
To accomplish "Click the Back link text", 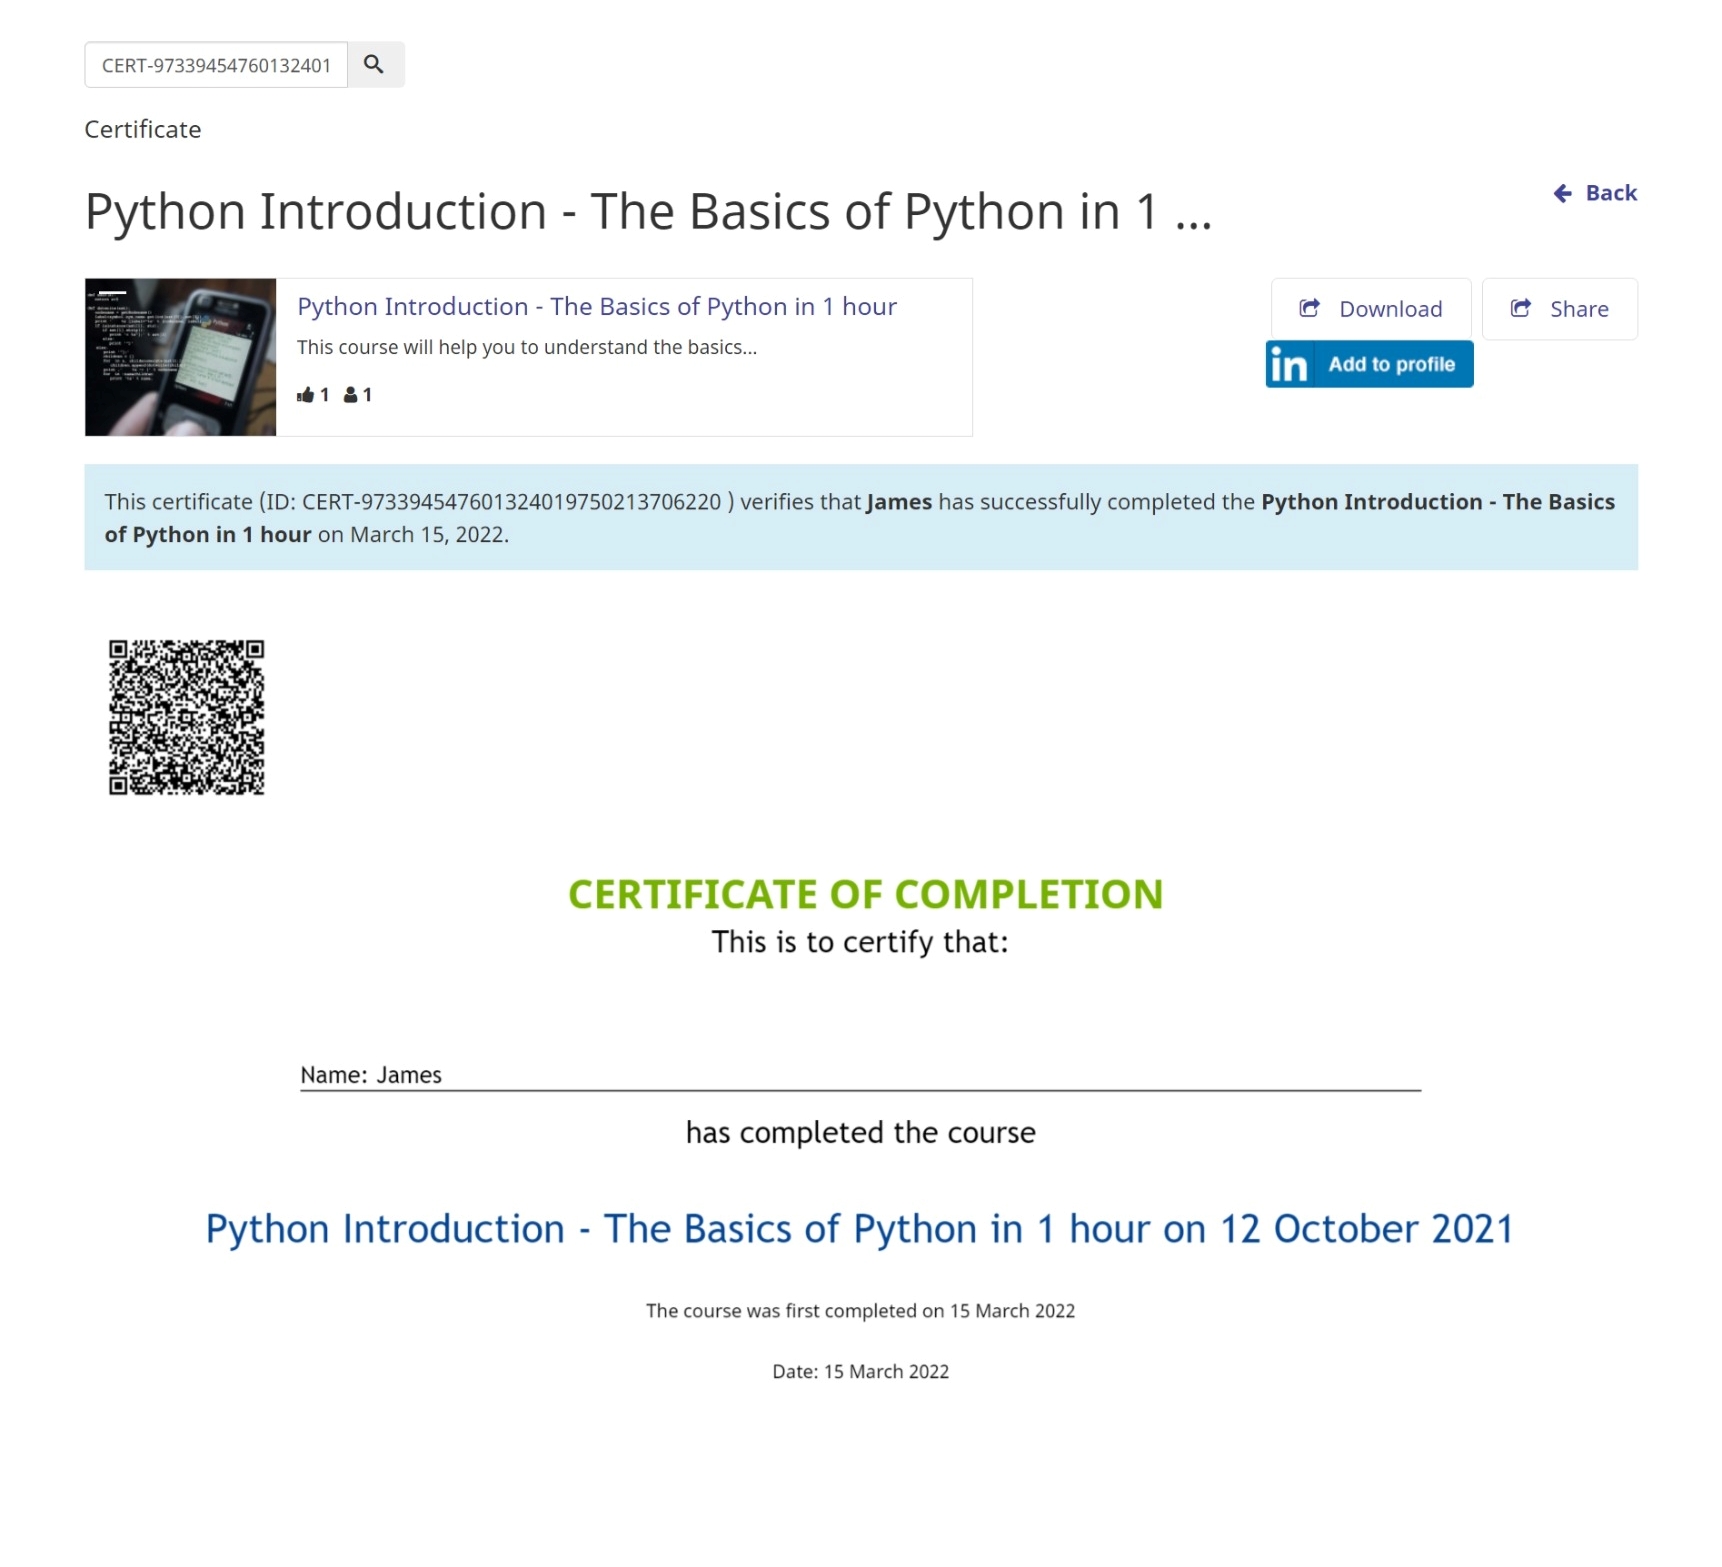I will click(x=1610, y=193).
